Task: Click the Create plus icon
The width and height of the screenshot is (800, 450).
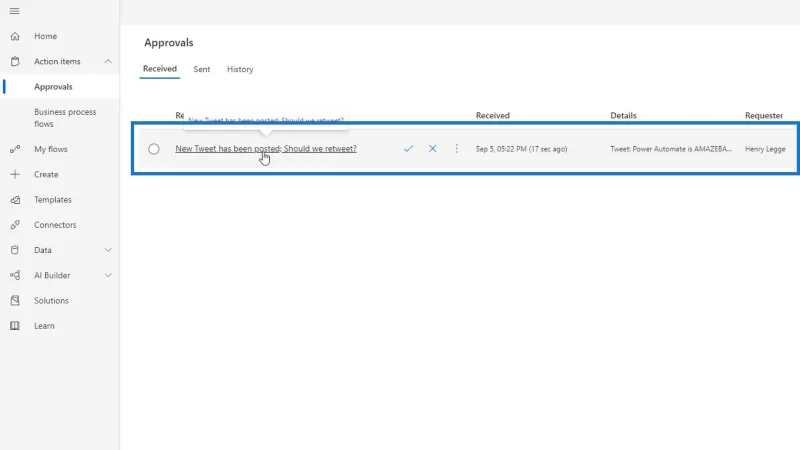Action: (15, 174)
